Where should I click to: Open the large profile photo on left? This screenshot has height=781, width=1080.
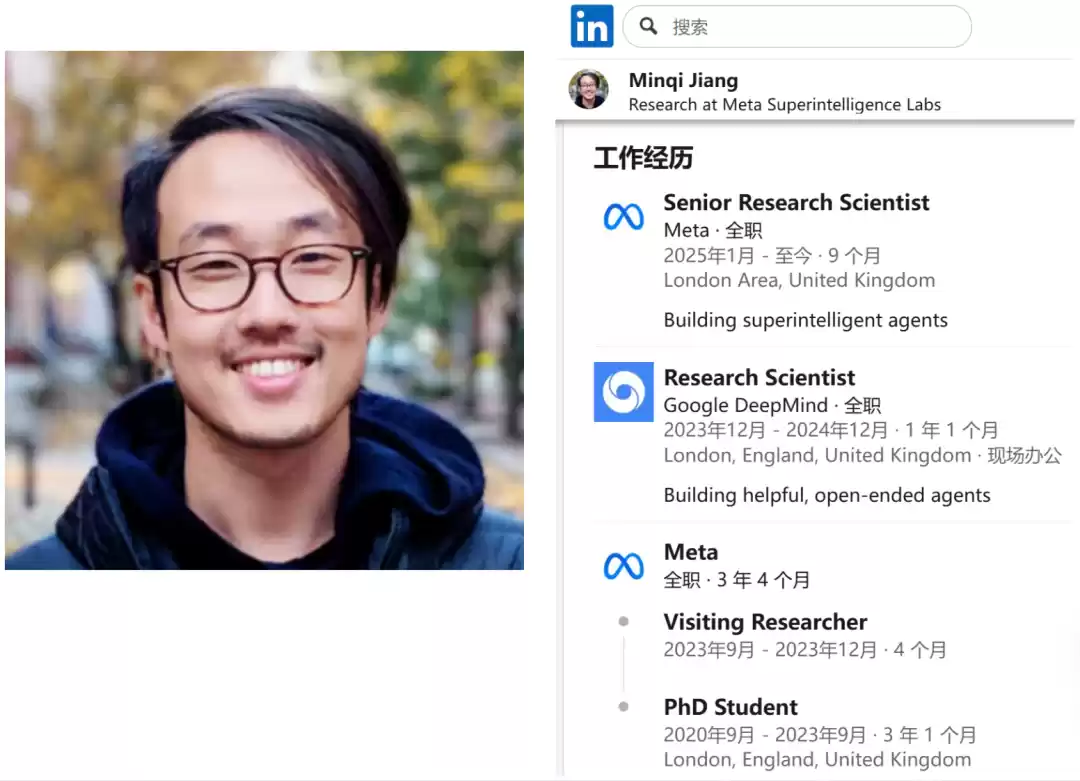(264, 310)
